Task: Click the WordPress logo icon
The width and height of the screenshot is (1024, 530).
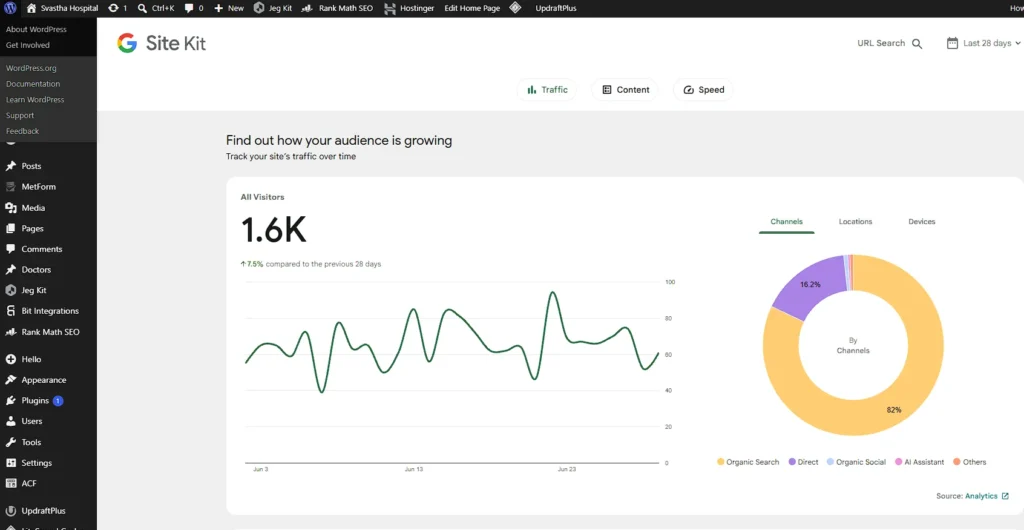Action: 10,8
